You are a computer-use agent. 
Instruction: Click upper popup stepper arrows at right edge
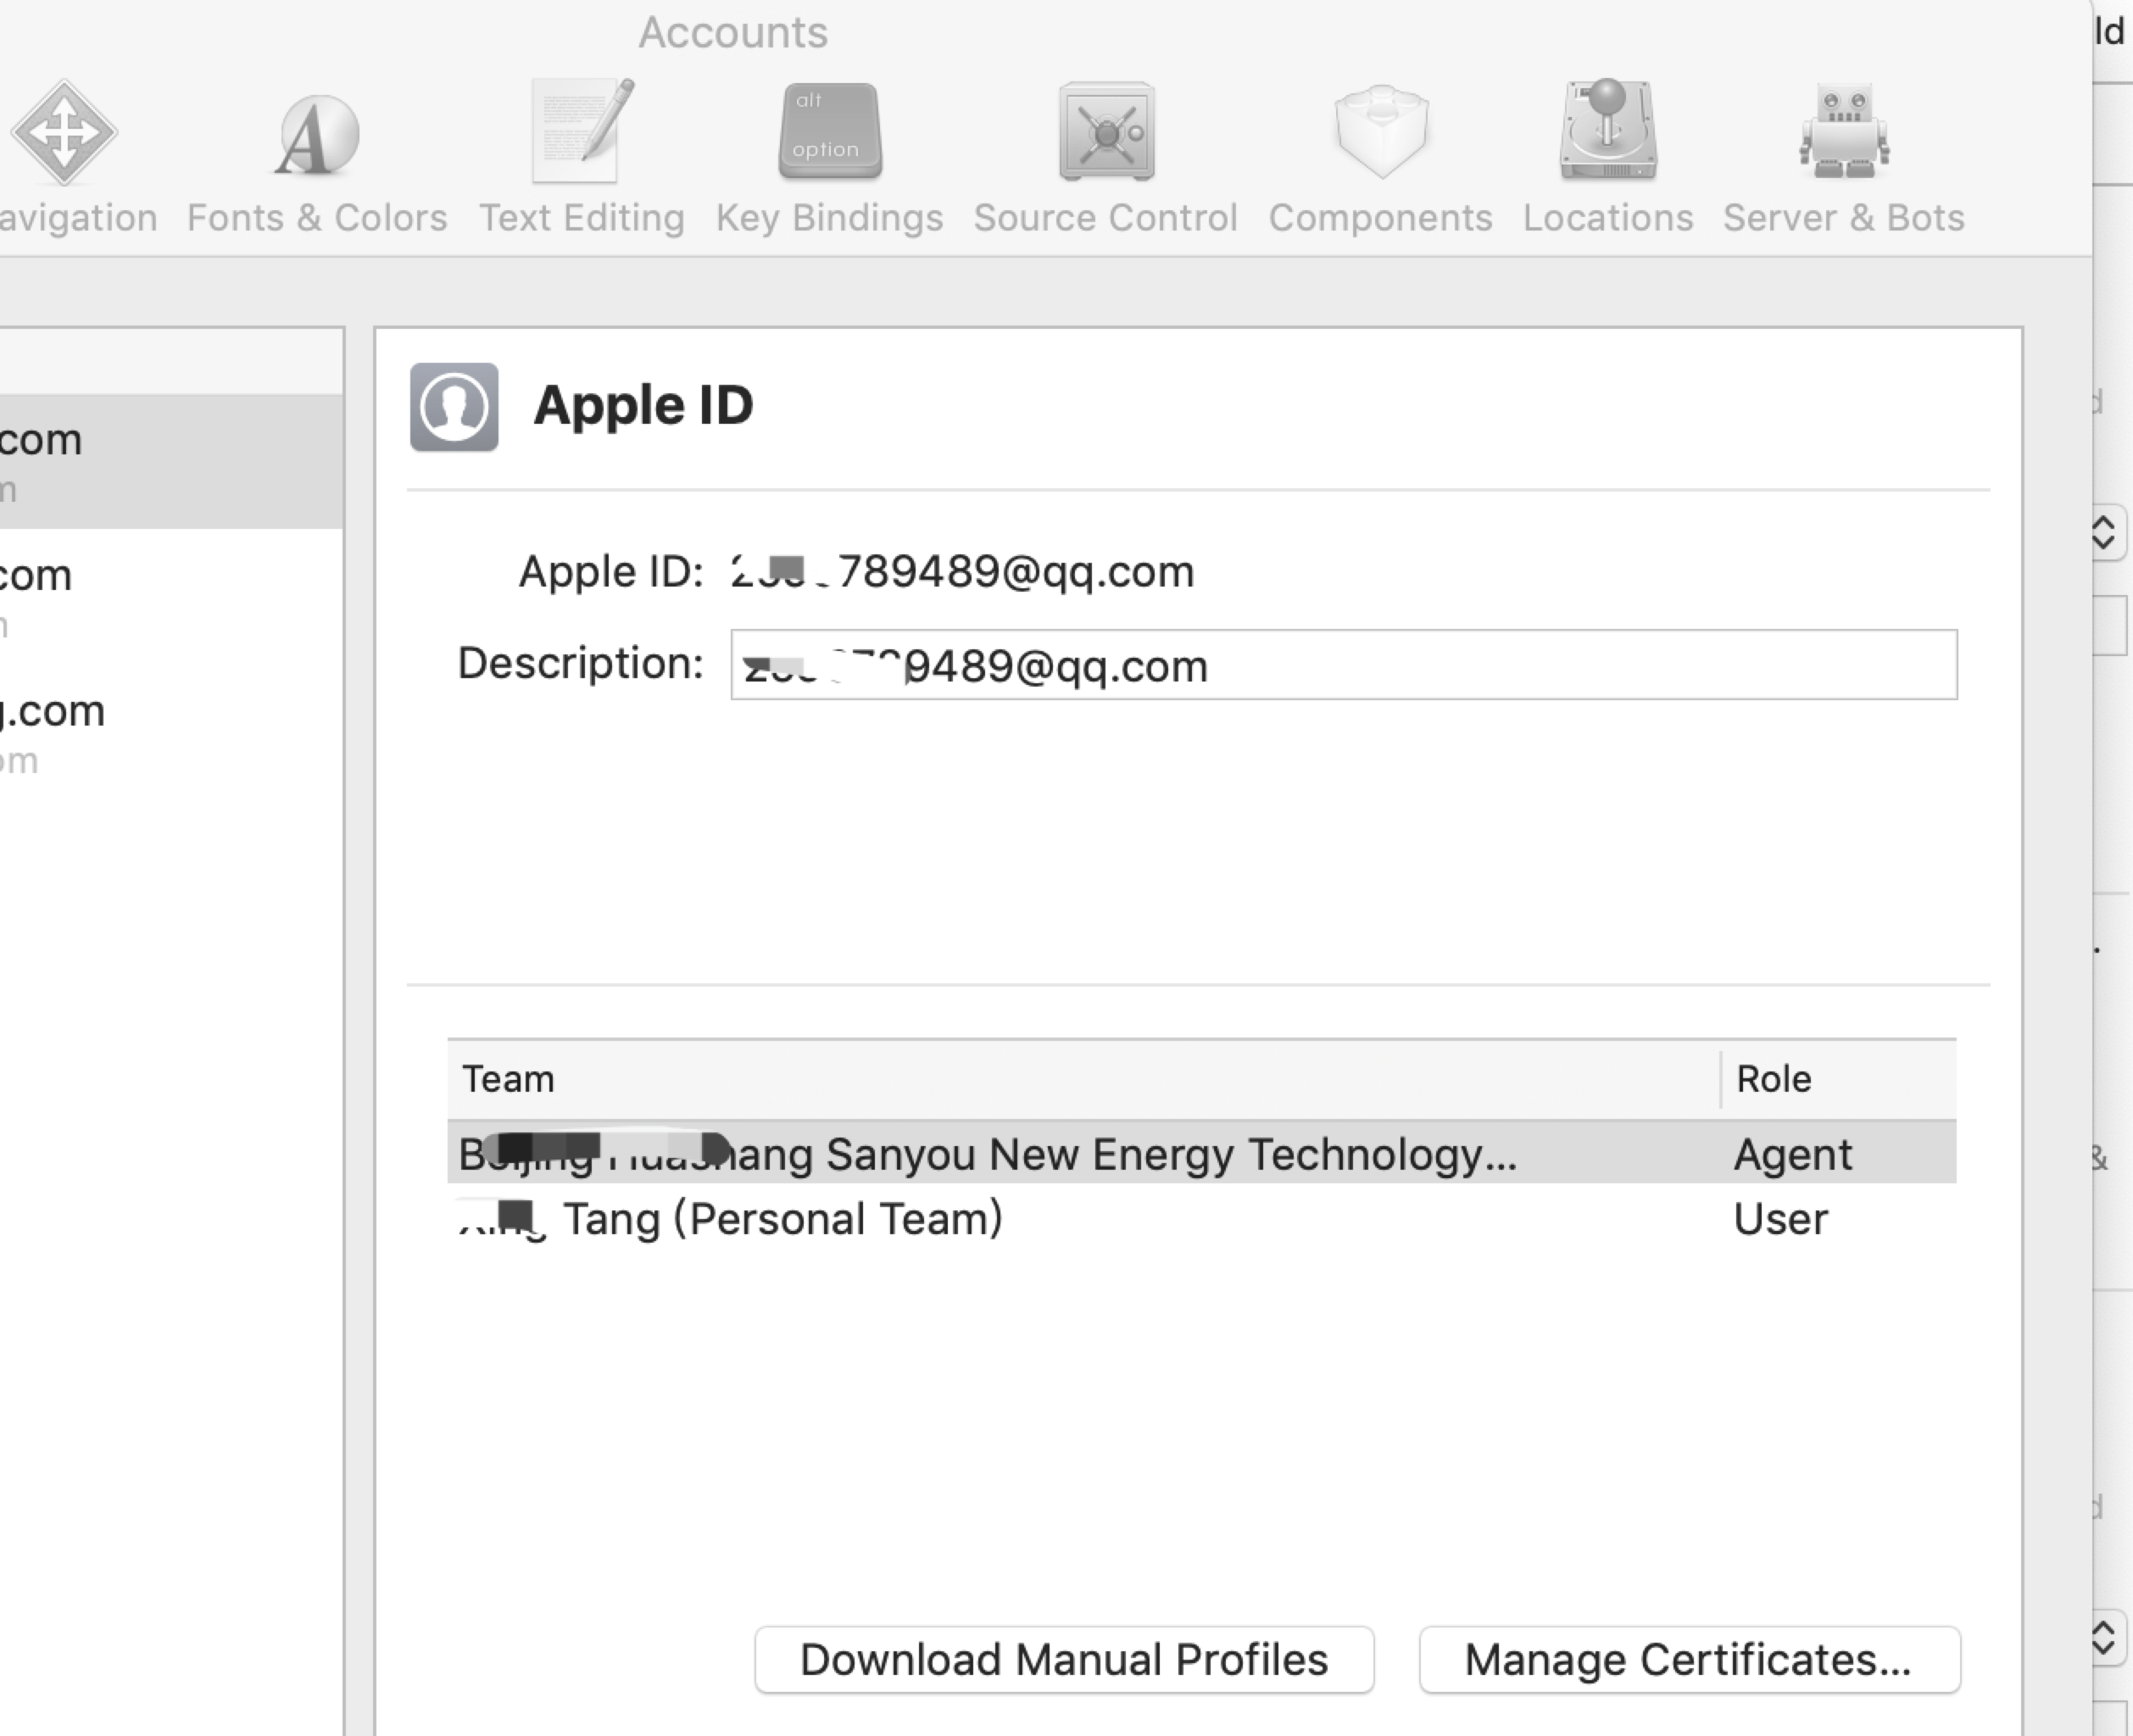[2104, 532]
